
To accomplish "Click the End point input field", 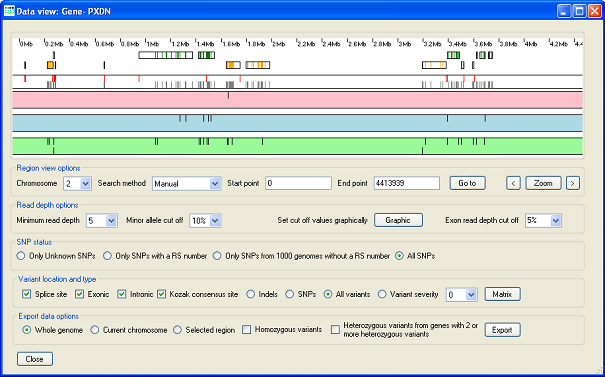I will [407, 183].
